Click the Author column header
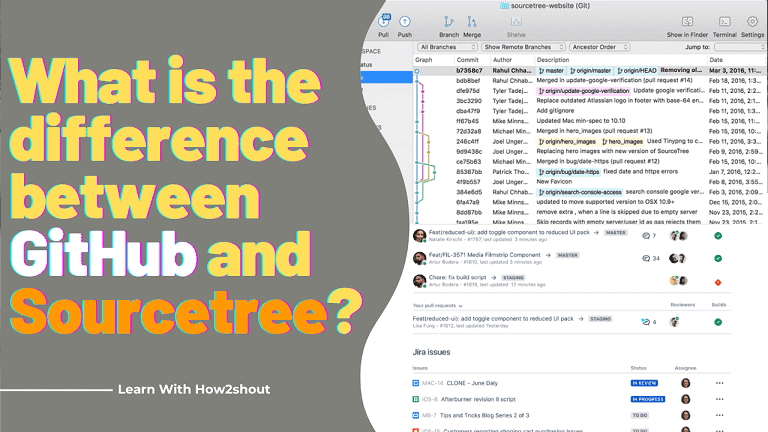This screenshot has height=432, width=768. point(502,60)
